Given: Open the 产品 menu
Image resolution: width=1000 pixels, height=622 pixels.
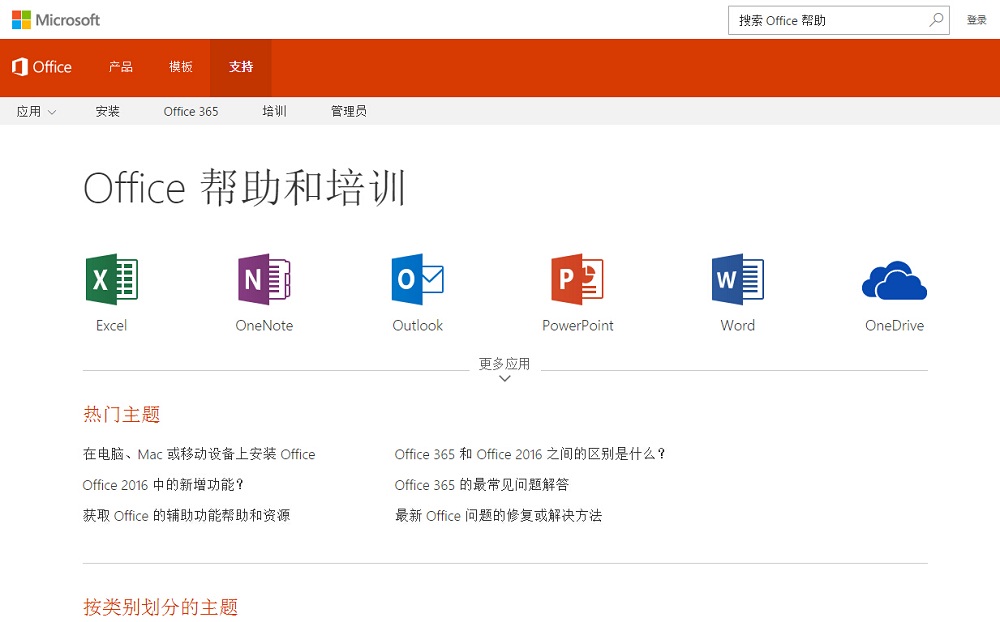Looking at the screenshot, I should [121, 67].
